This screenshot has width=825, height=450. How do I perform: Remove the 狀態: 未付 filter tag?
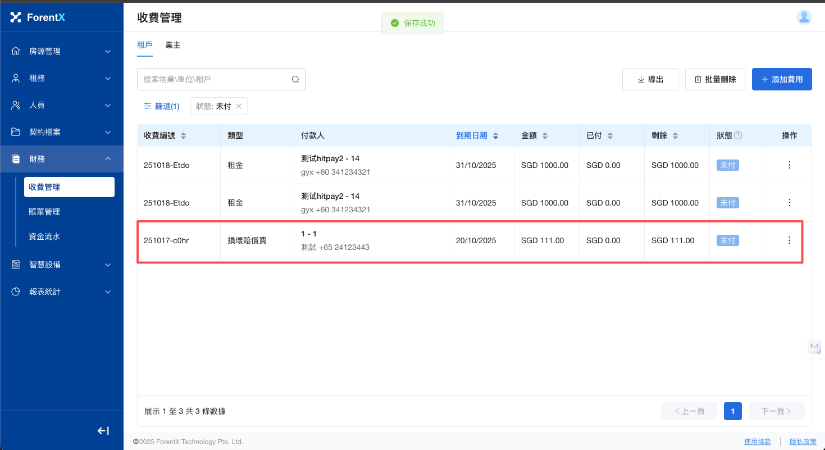pos(238,106)
